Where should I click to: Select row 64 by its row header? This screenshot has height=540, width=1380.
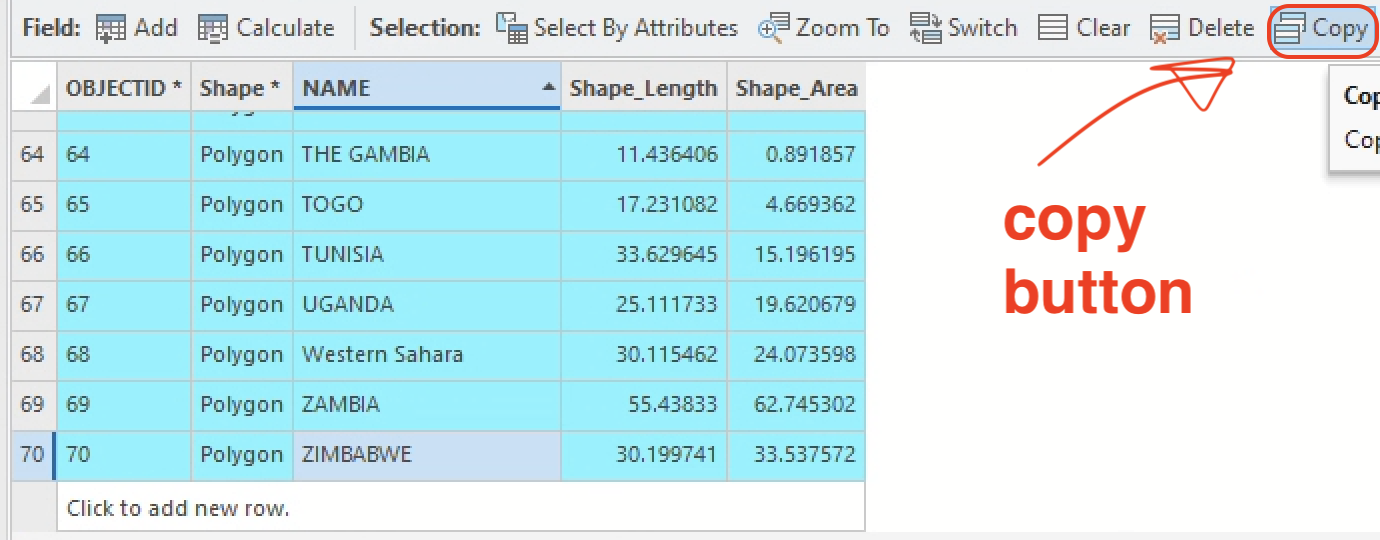33,155
